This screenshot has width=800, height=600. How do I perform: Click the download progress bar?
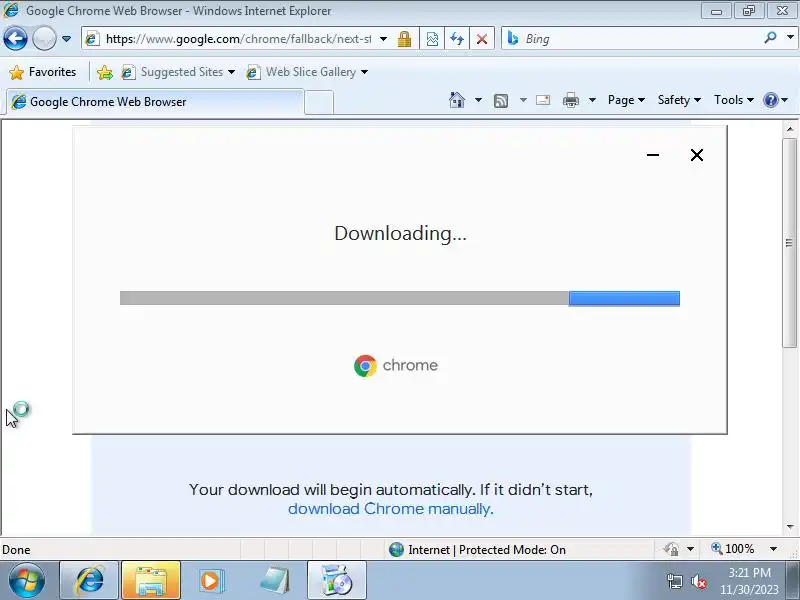[x=399, y=298]
